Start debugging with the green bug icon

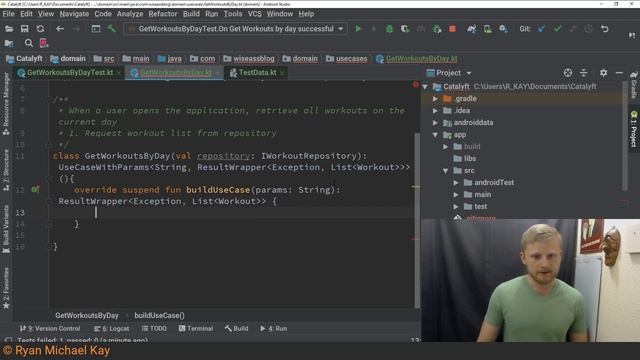point(389,29)
